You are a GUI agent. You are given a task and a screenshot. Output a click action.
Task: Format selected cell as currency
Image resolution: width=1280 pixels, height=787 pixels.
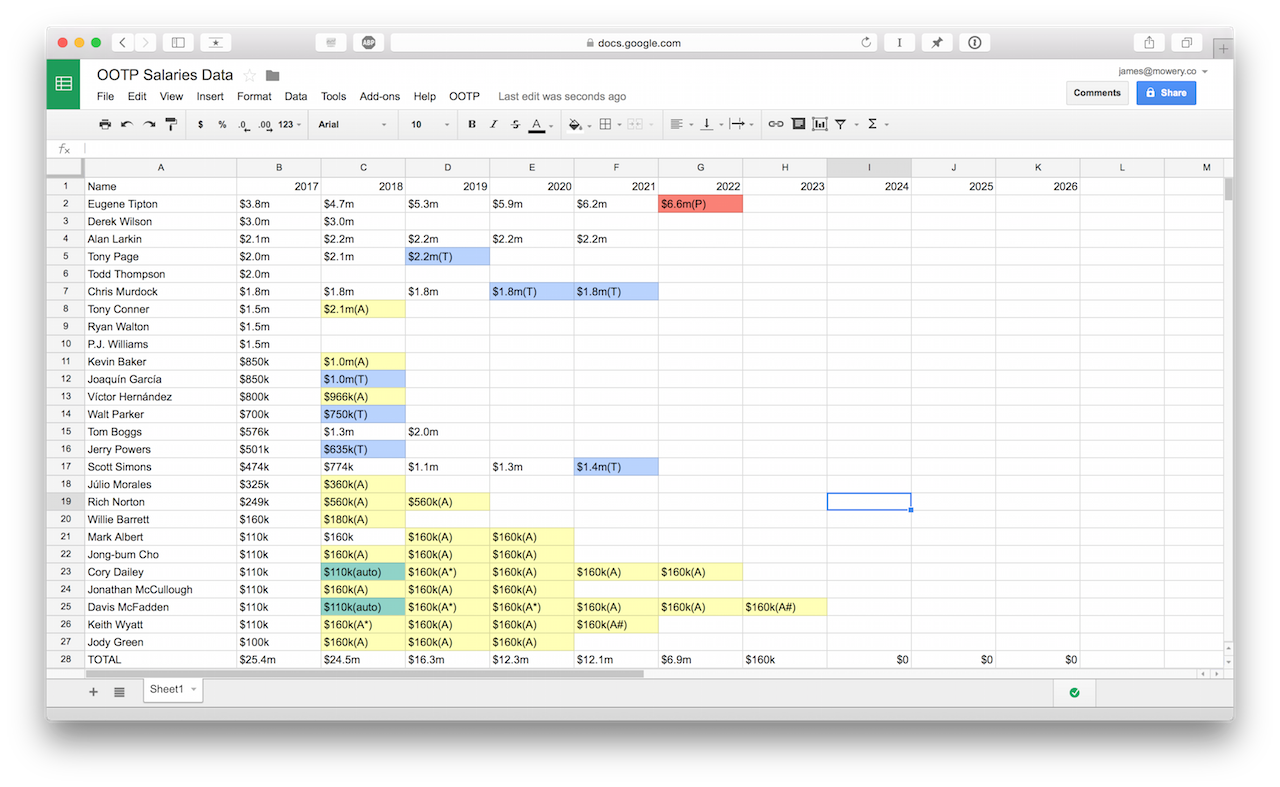click(199, 124)
